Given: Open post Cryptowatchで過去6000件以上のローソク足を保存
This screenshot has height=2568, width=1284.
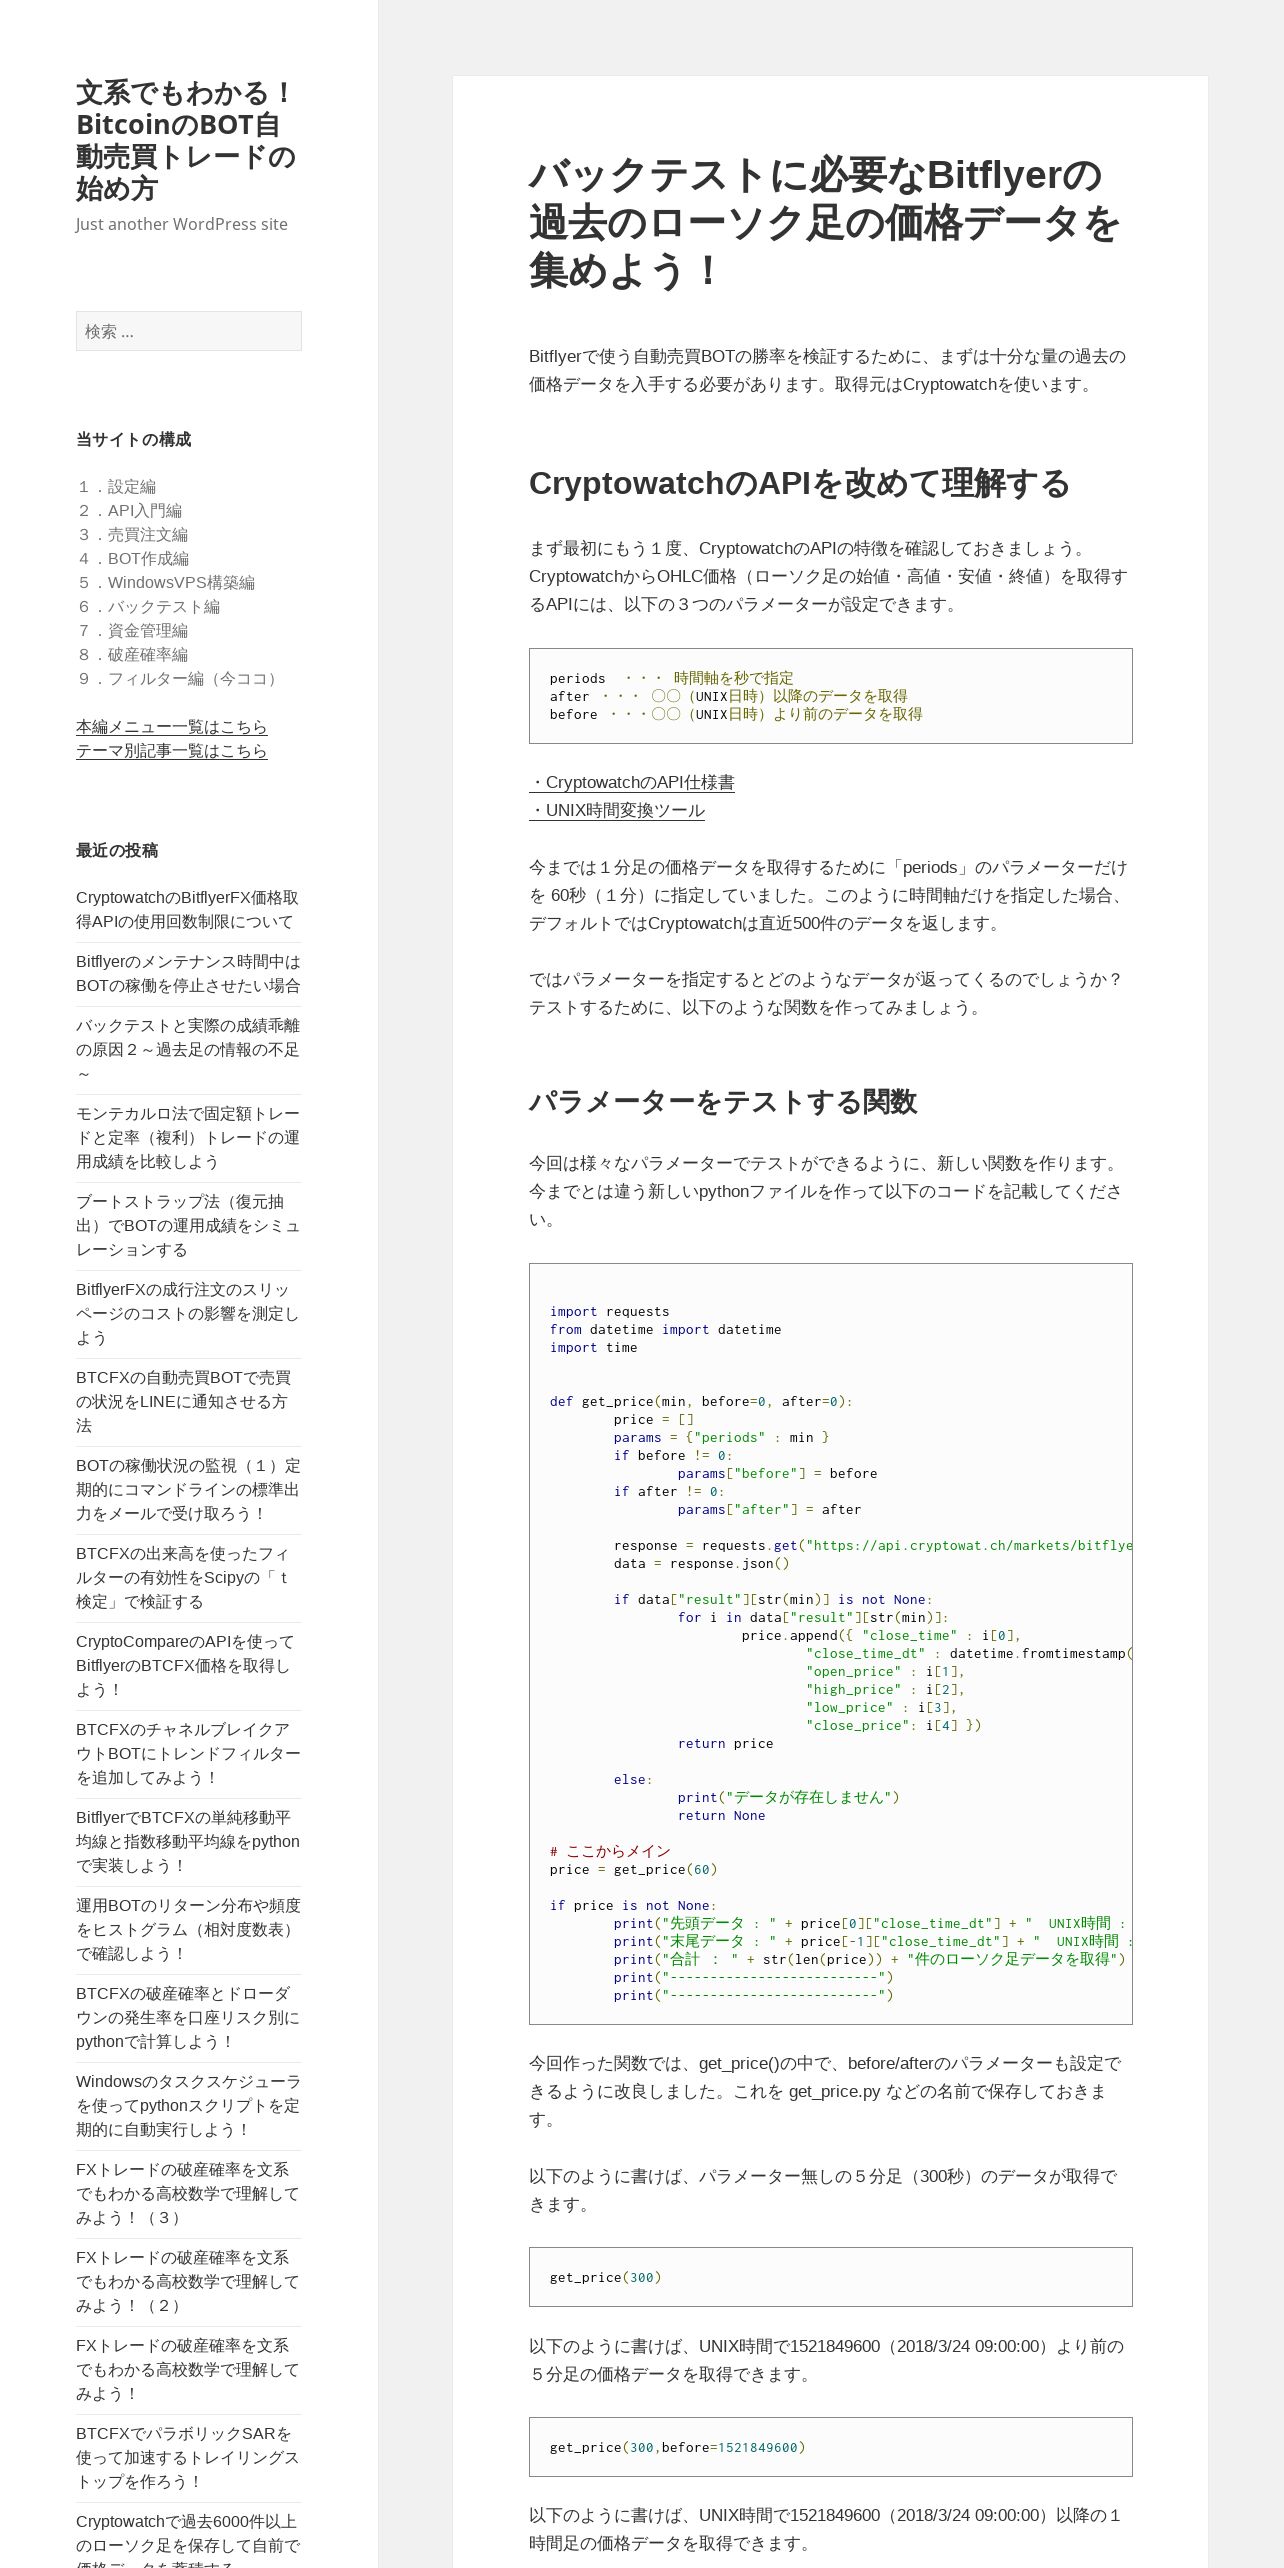Looking at the screenshot, I should point(188,2540).
